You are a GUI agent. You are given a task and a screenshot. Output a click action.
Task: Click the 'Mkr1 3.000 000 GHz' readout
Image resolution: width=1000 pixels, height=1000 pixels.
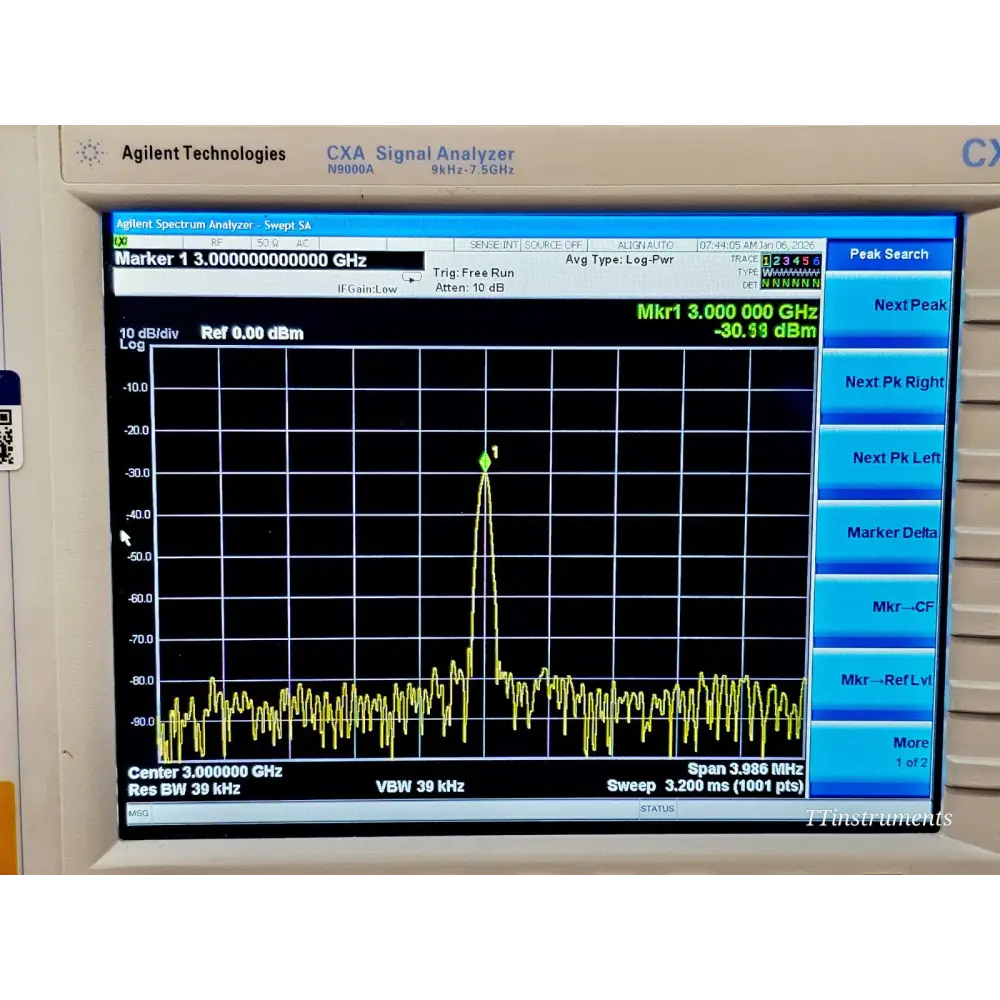pyautogui.click(x=727, y=312)
